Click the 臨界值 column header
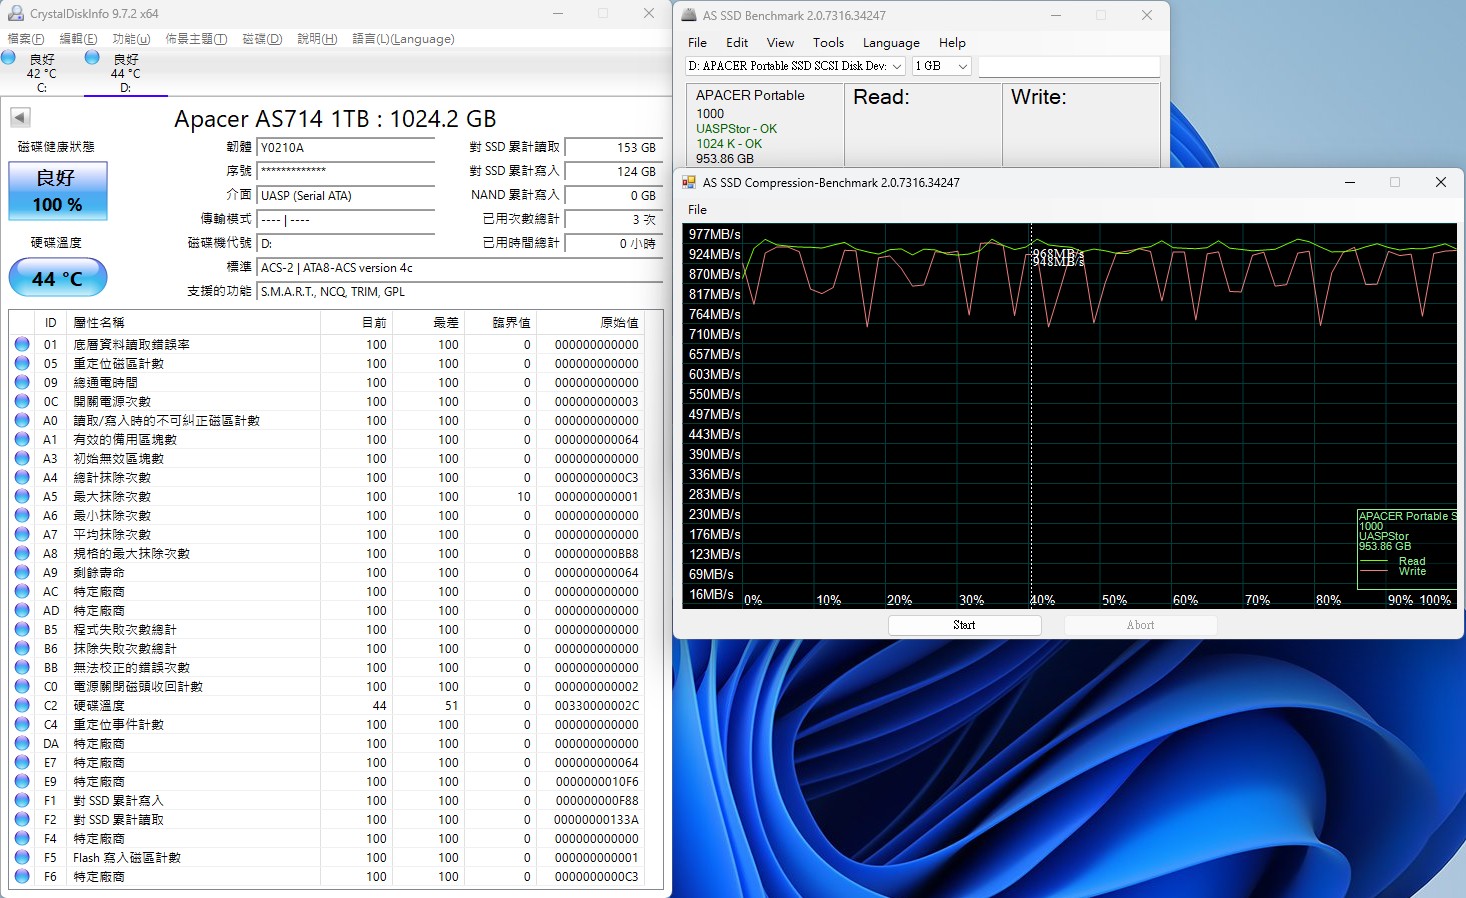1466x898 pixels. click(x=500, y=322)
